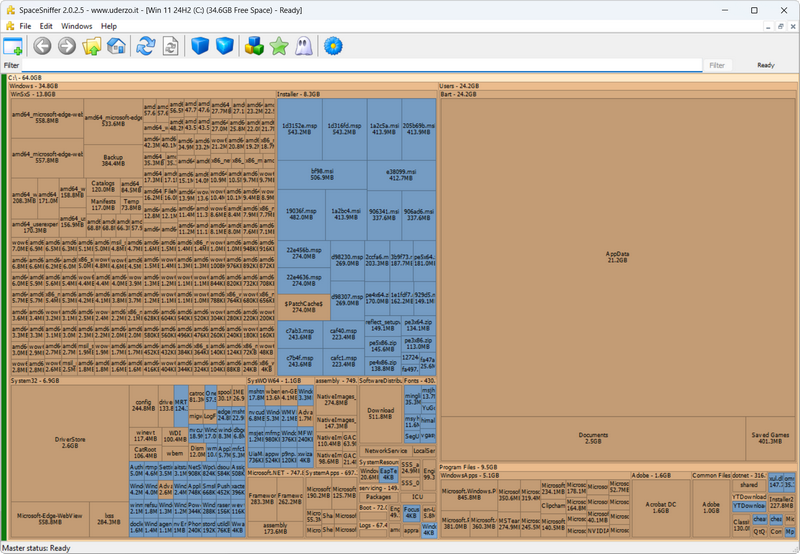Screen dimensions: 800x554
Task: Click the Filter button
Action: (717, 65)
